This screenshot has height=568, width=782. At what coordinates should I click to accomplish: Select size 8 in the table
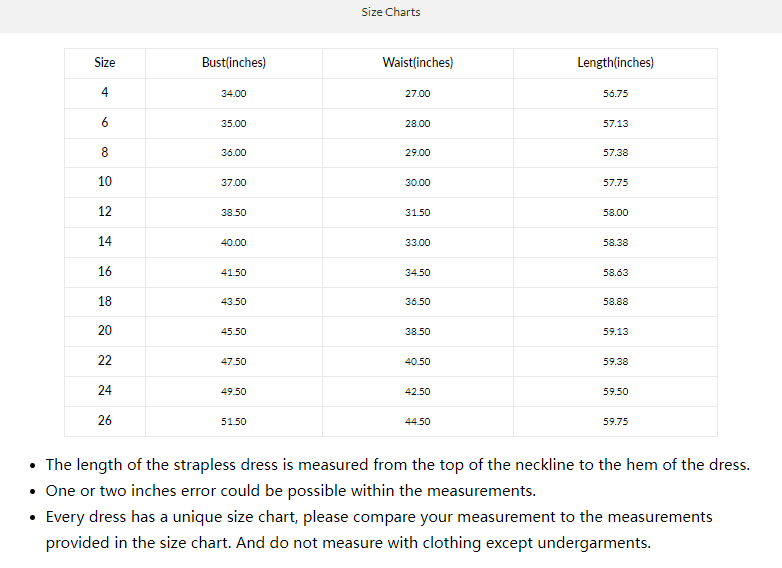point(105,152)
